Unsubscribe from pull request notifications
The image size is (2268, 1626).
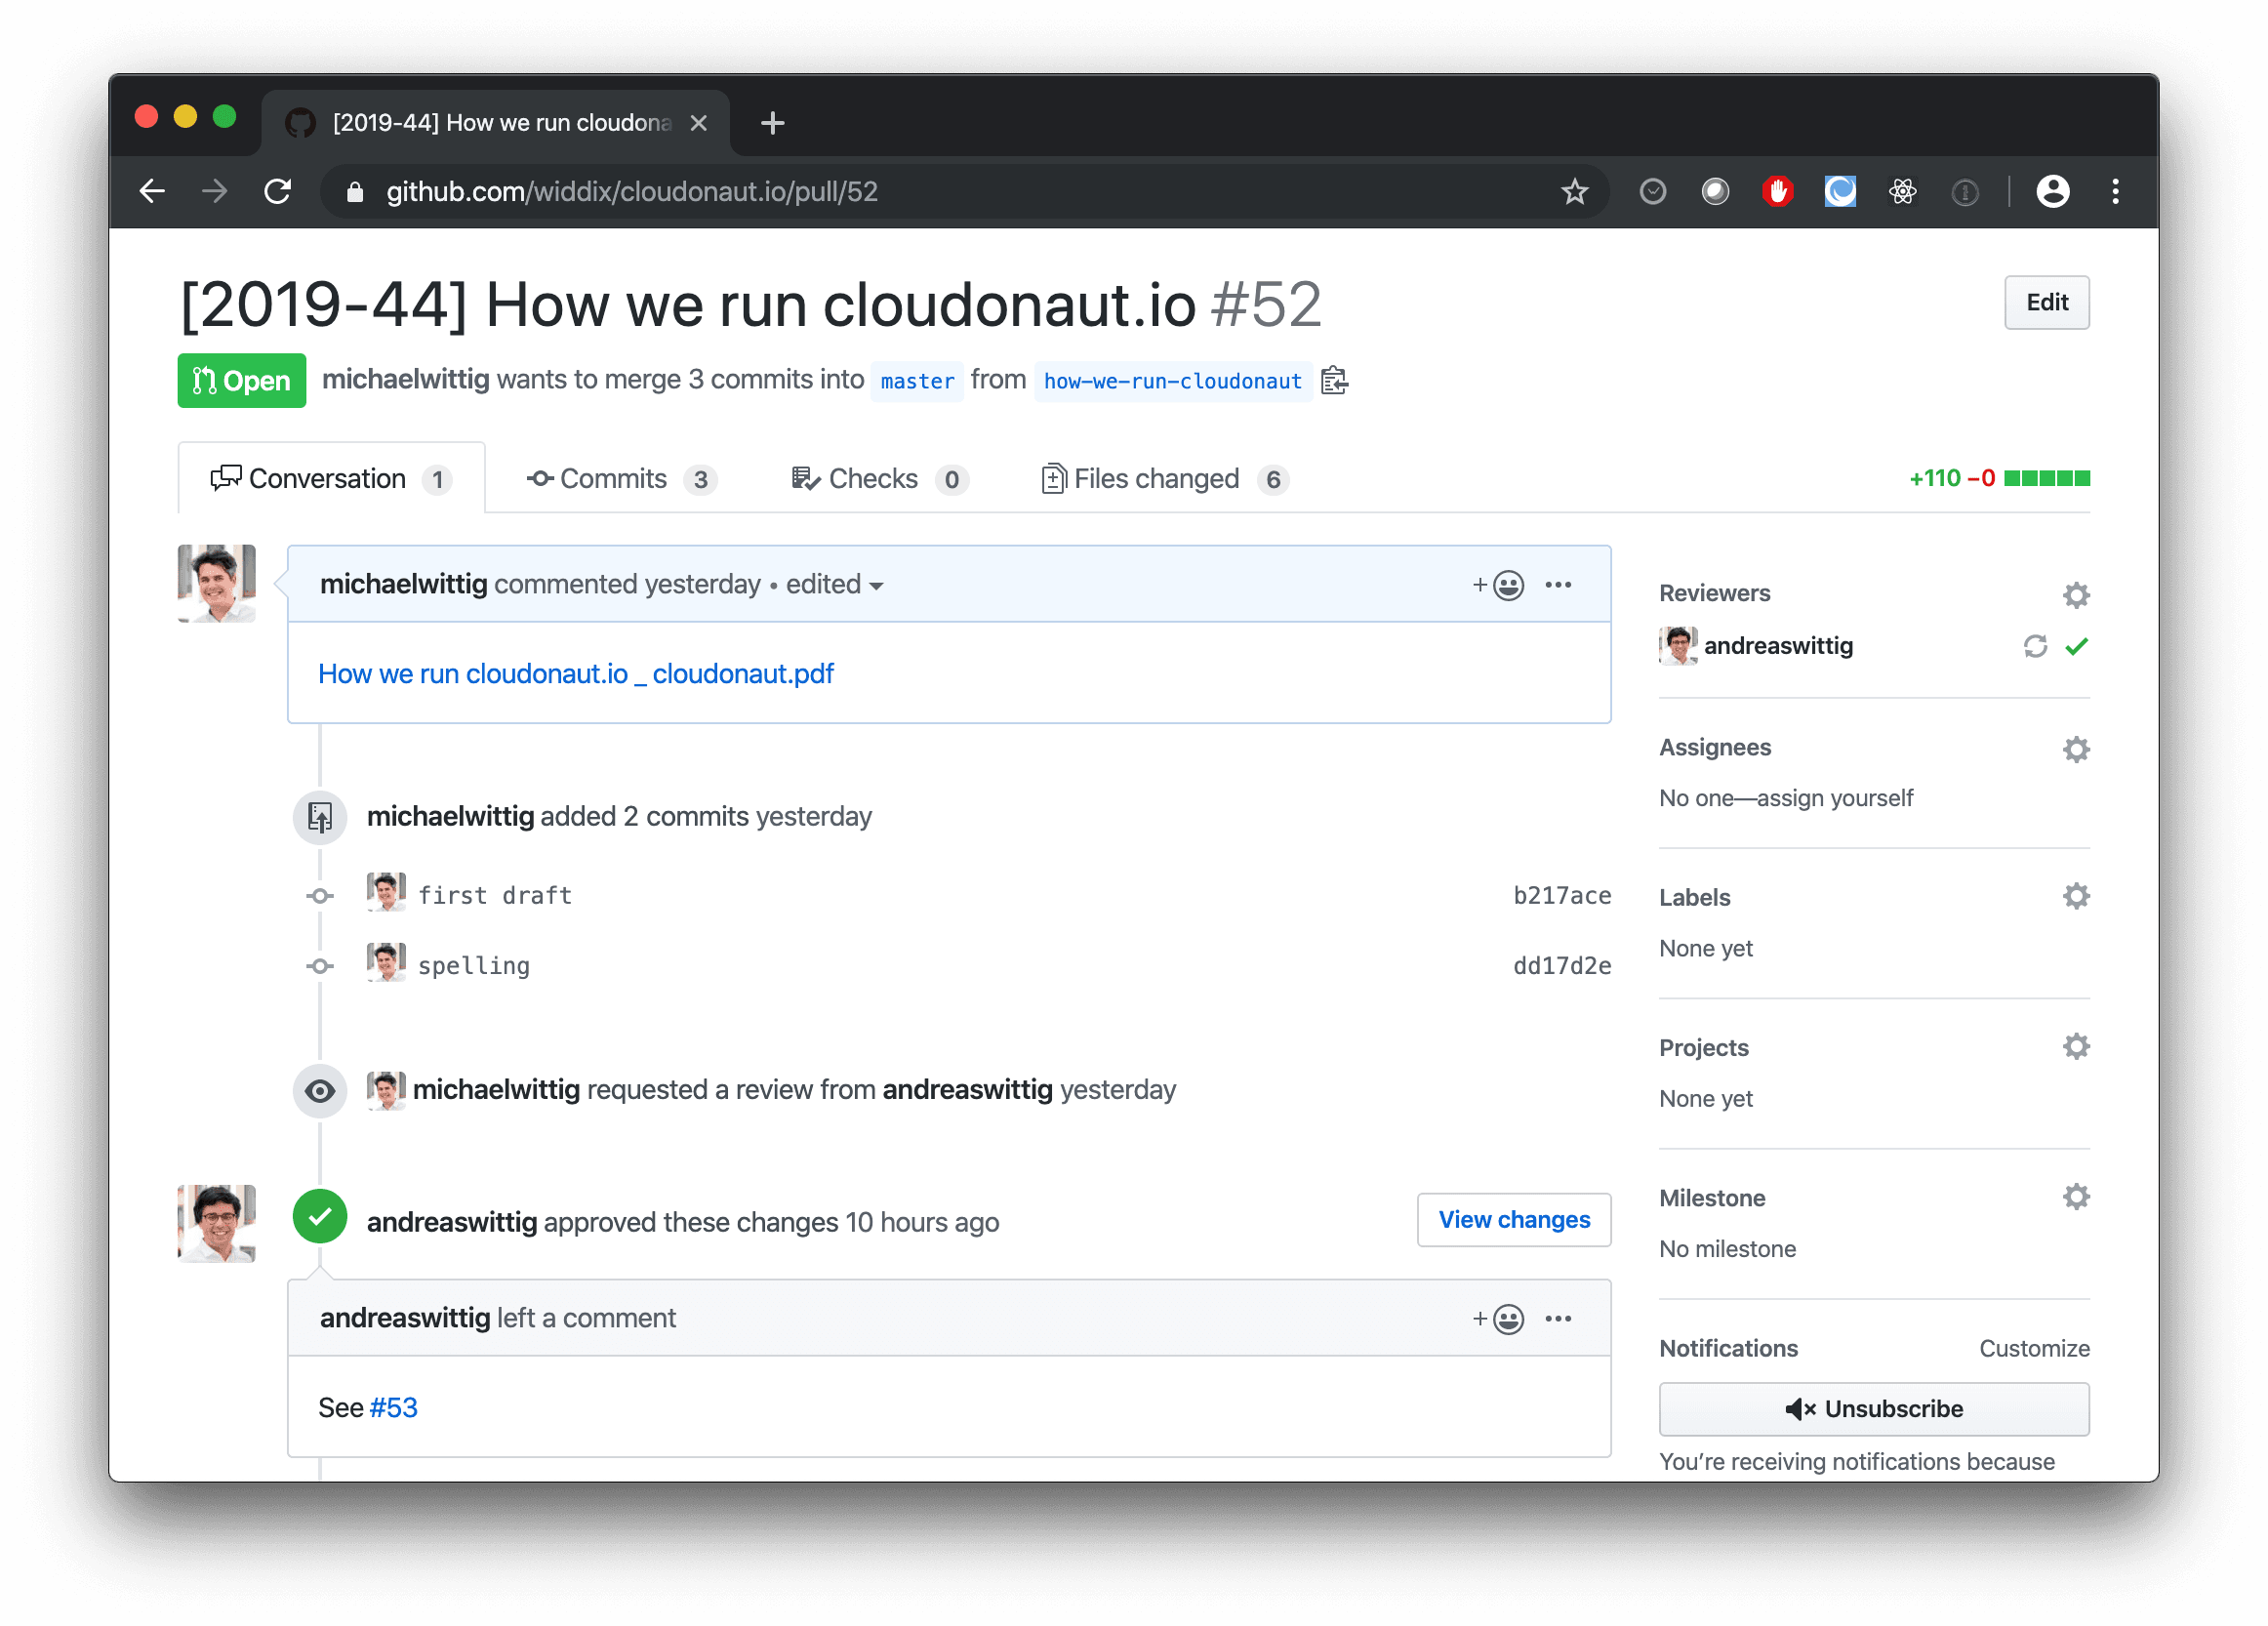pyautogui.click(x=1873, y=1408)
